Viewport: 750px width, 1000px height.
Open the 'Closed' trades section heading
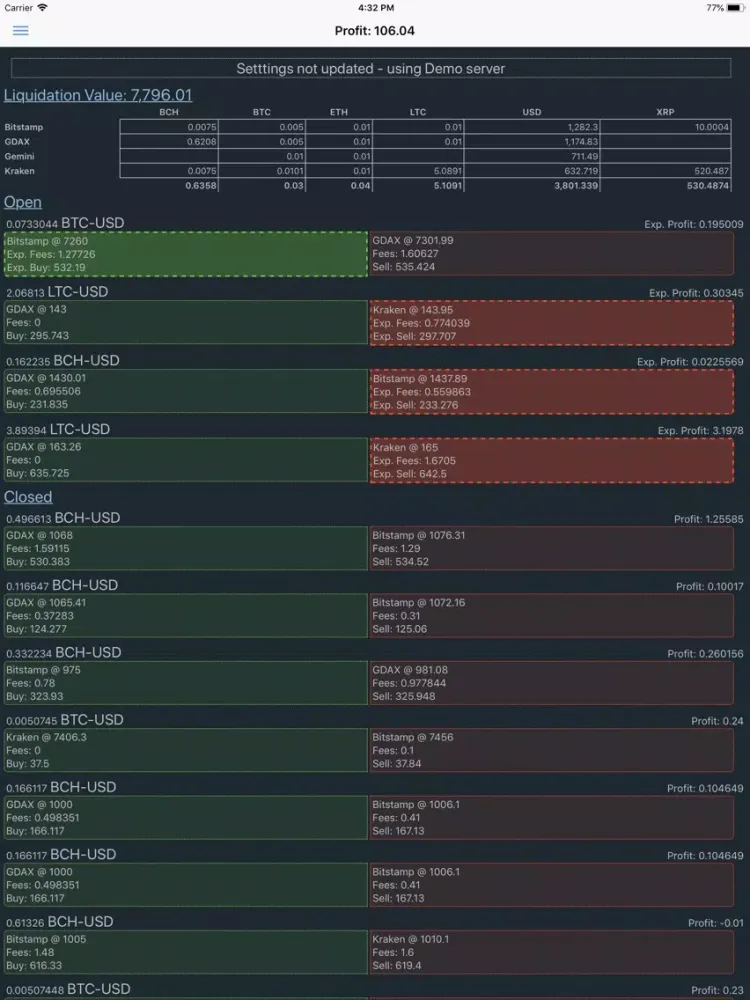point(28,496)
